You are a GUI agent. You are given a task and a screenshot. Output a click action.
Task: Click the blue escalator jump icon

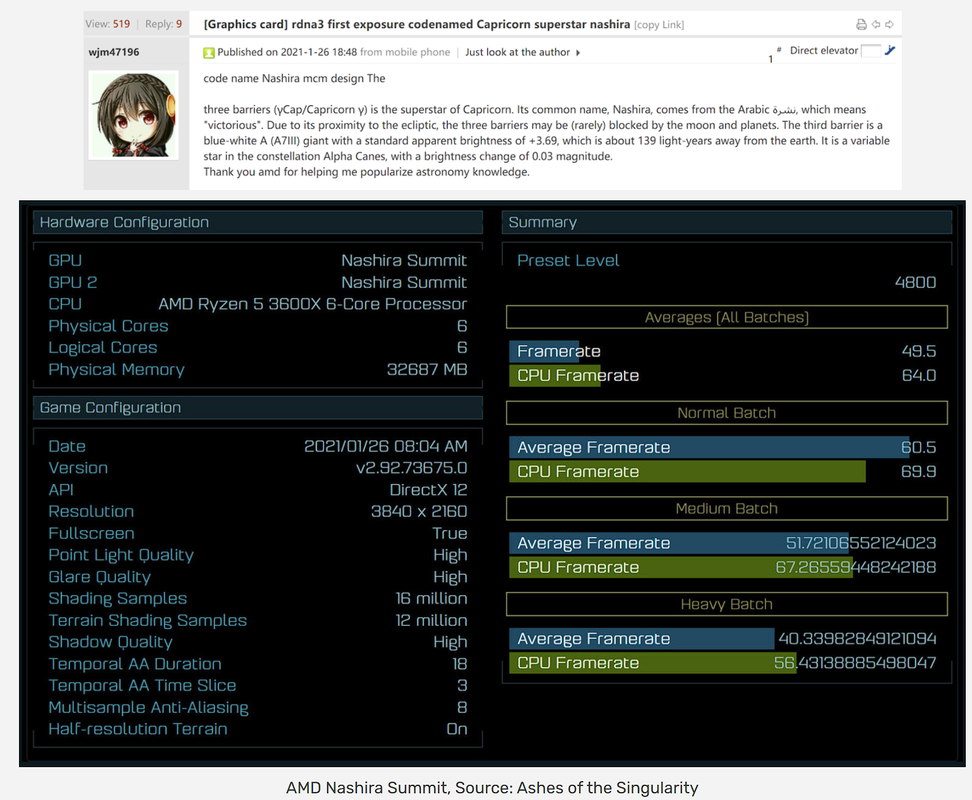click(890, 50)
